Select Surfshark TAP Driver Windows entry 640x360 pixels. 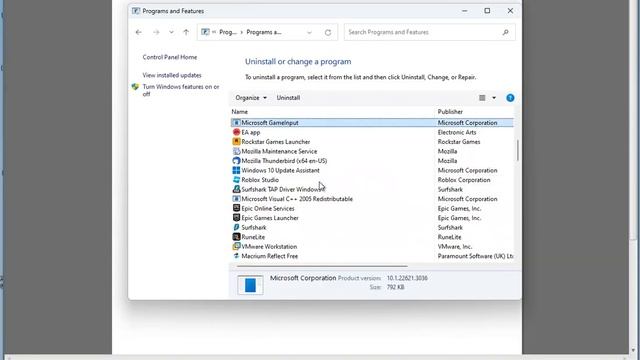[283, 189]
